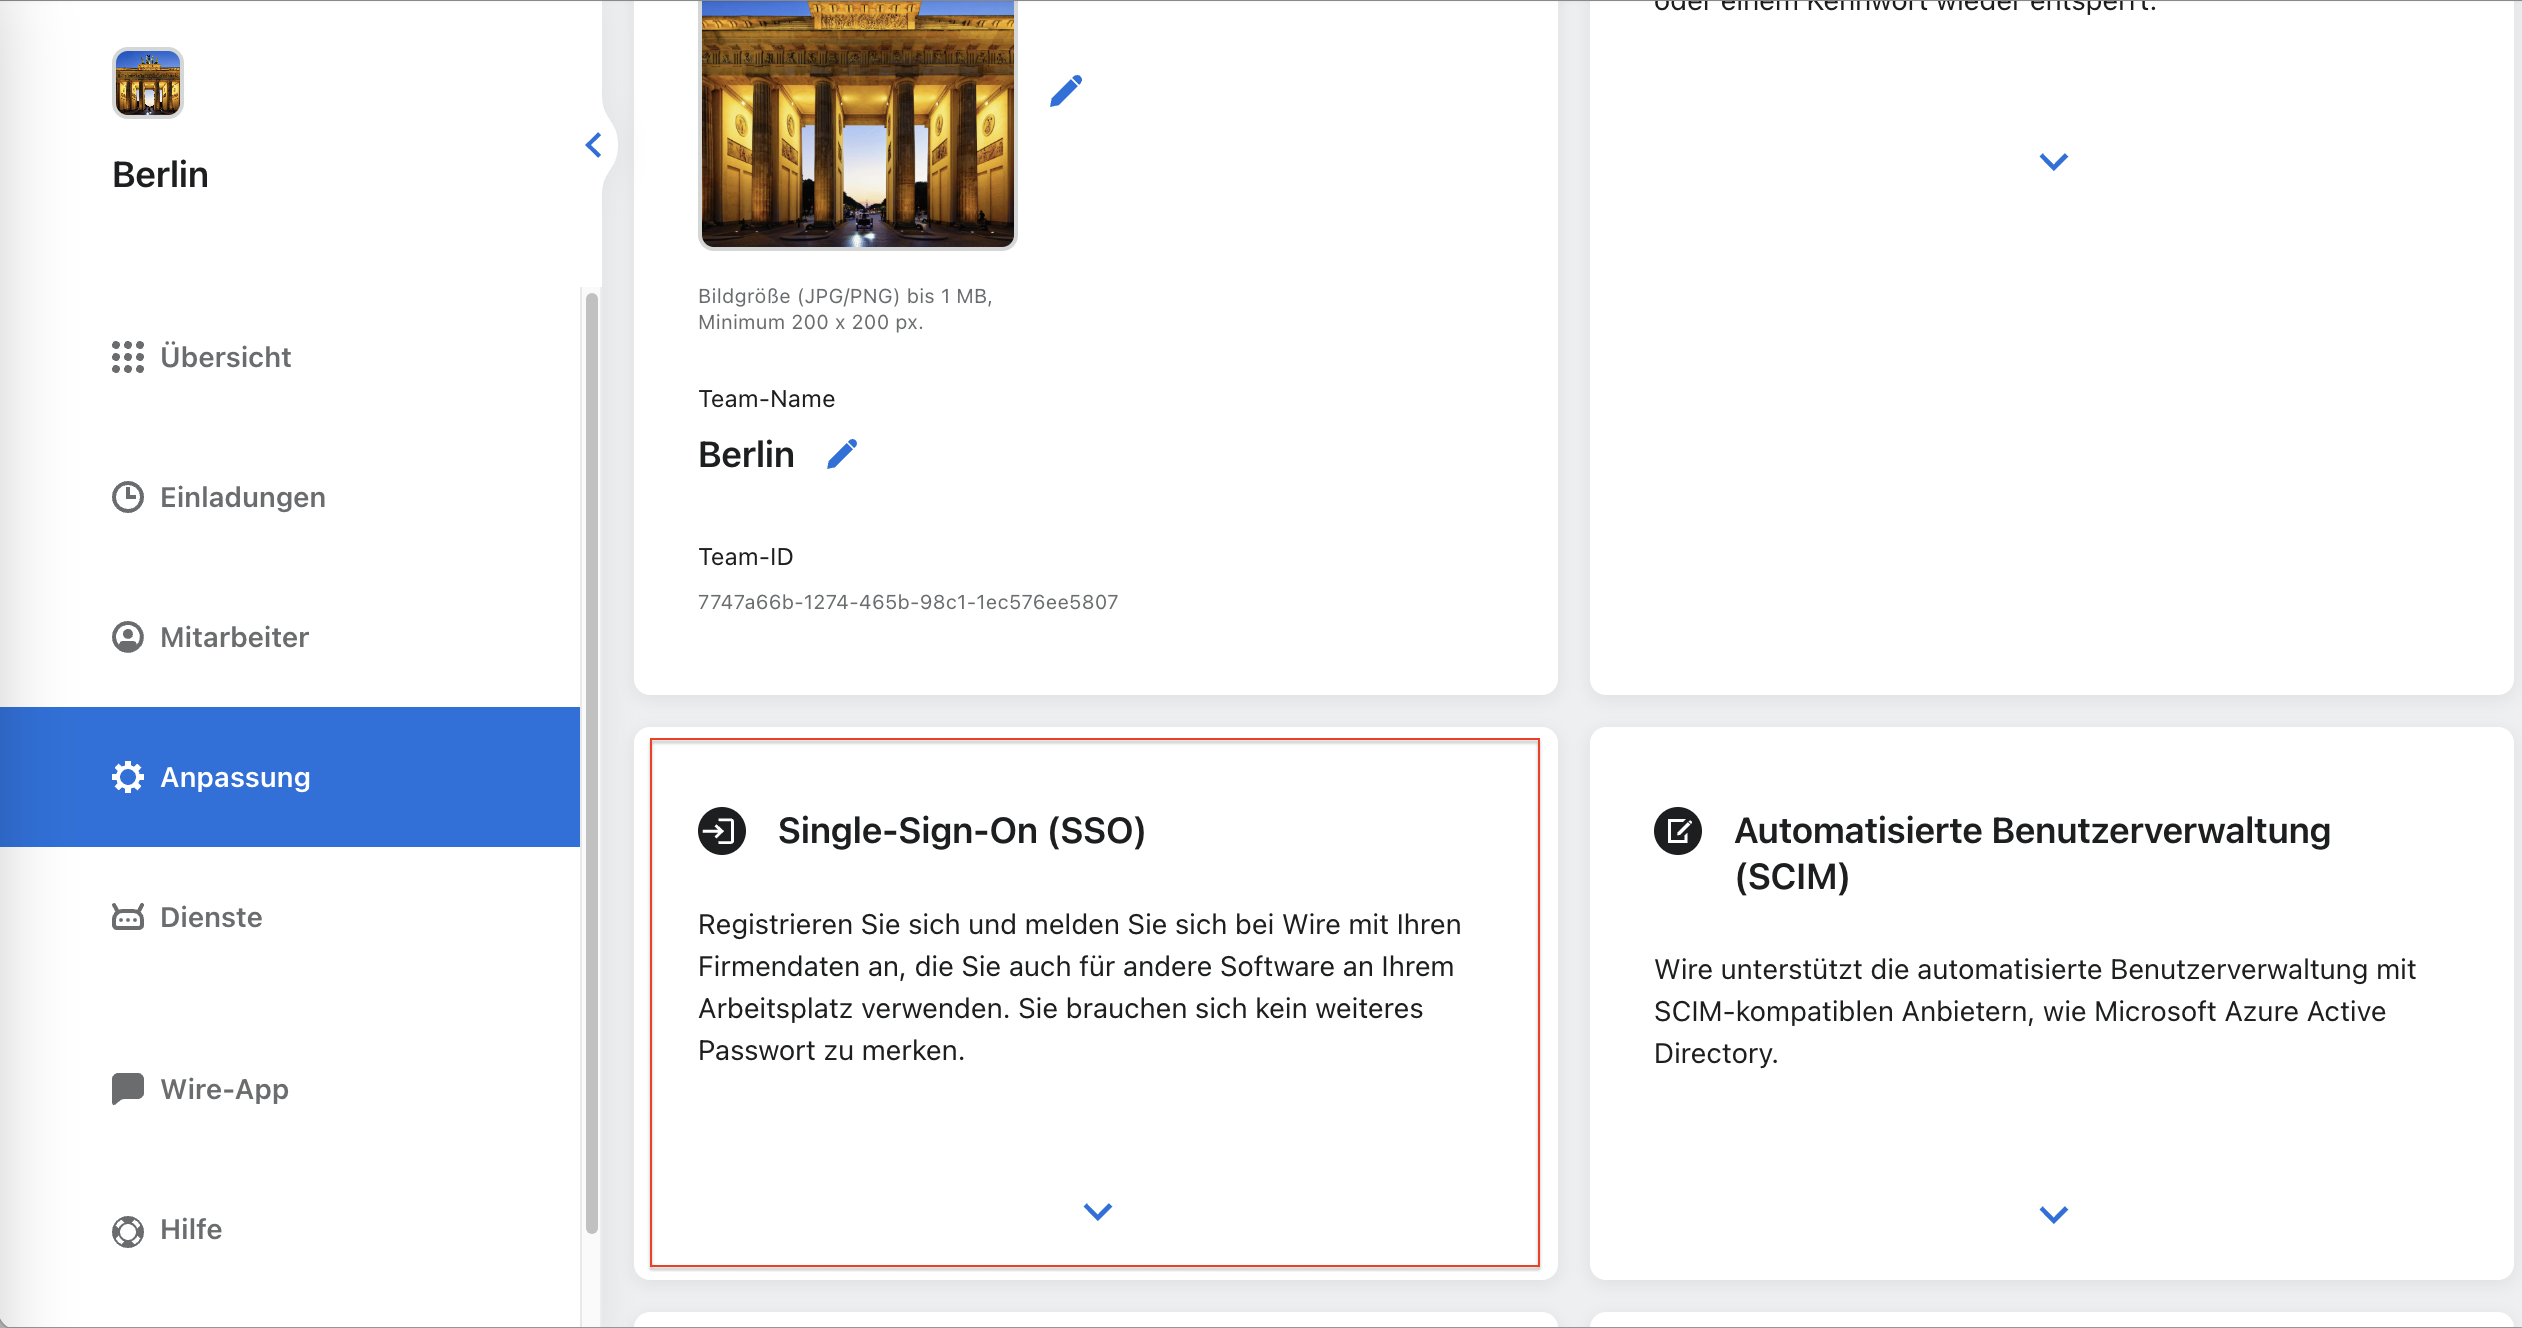Click the Einladungen clock icon
This screenshot has height=1328, width=2522.
coord(128,497)
